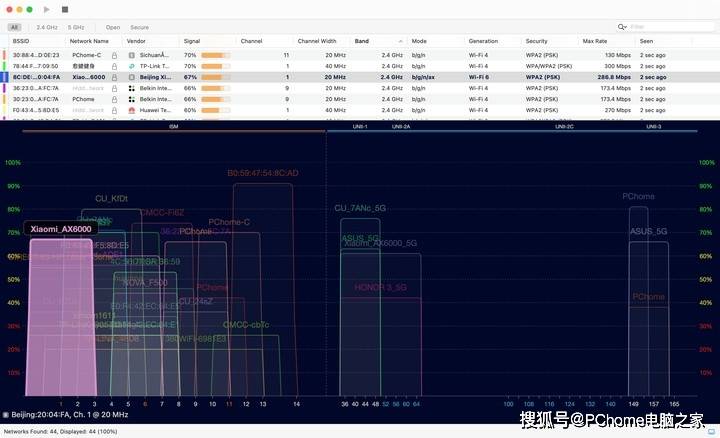Click 67% signal bar in Xiaomi row
The height and width of the screenshot is (438, 720).
coord(215,77)
